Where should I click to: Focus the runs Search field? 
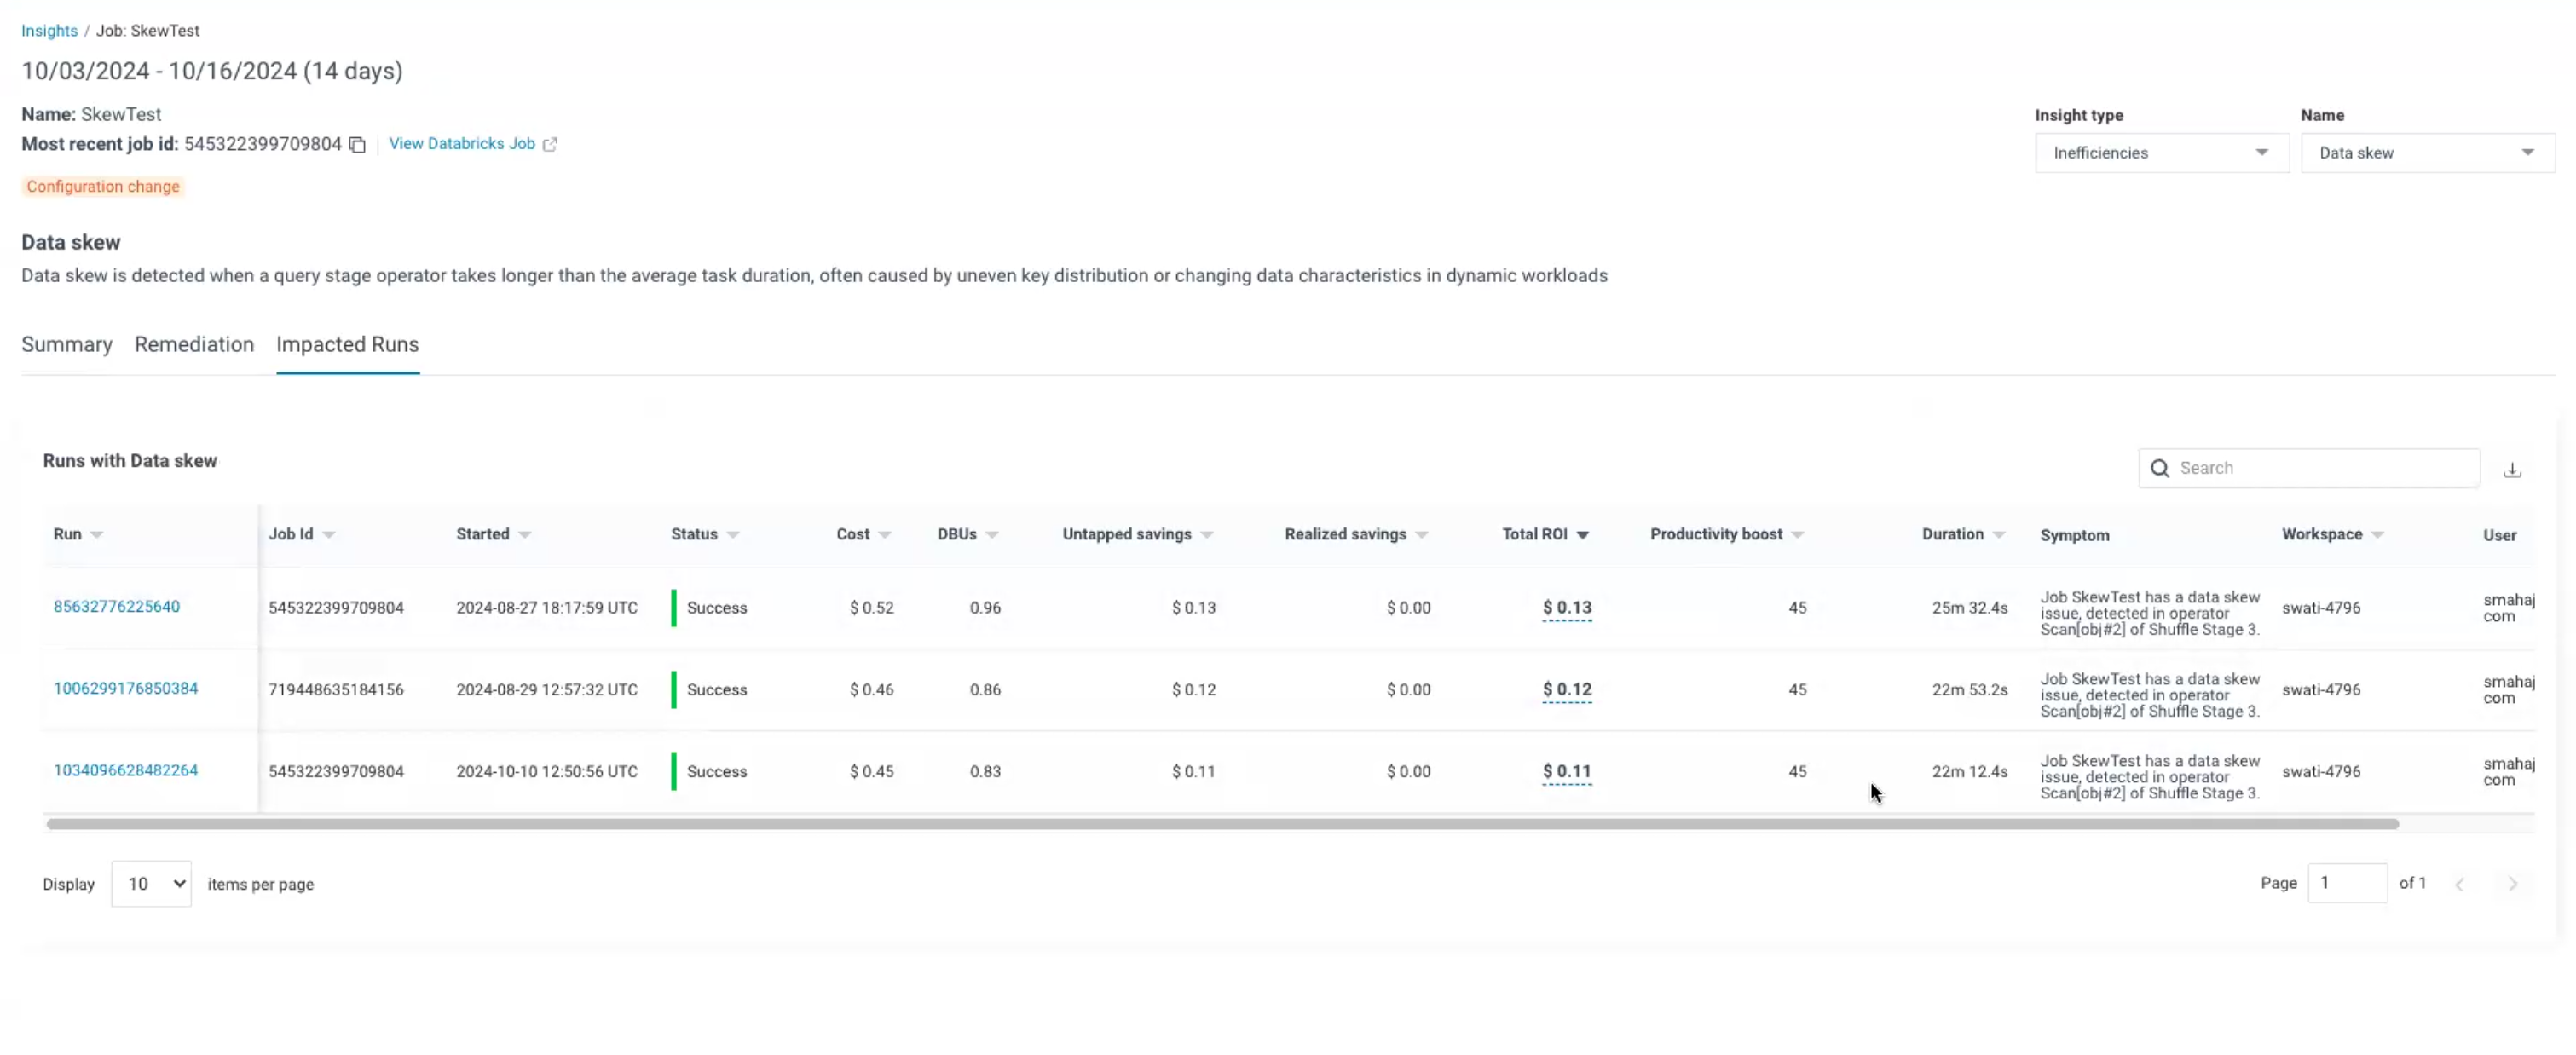click(x=2320, y=468)
